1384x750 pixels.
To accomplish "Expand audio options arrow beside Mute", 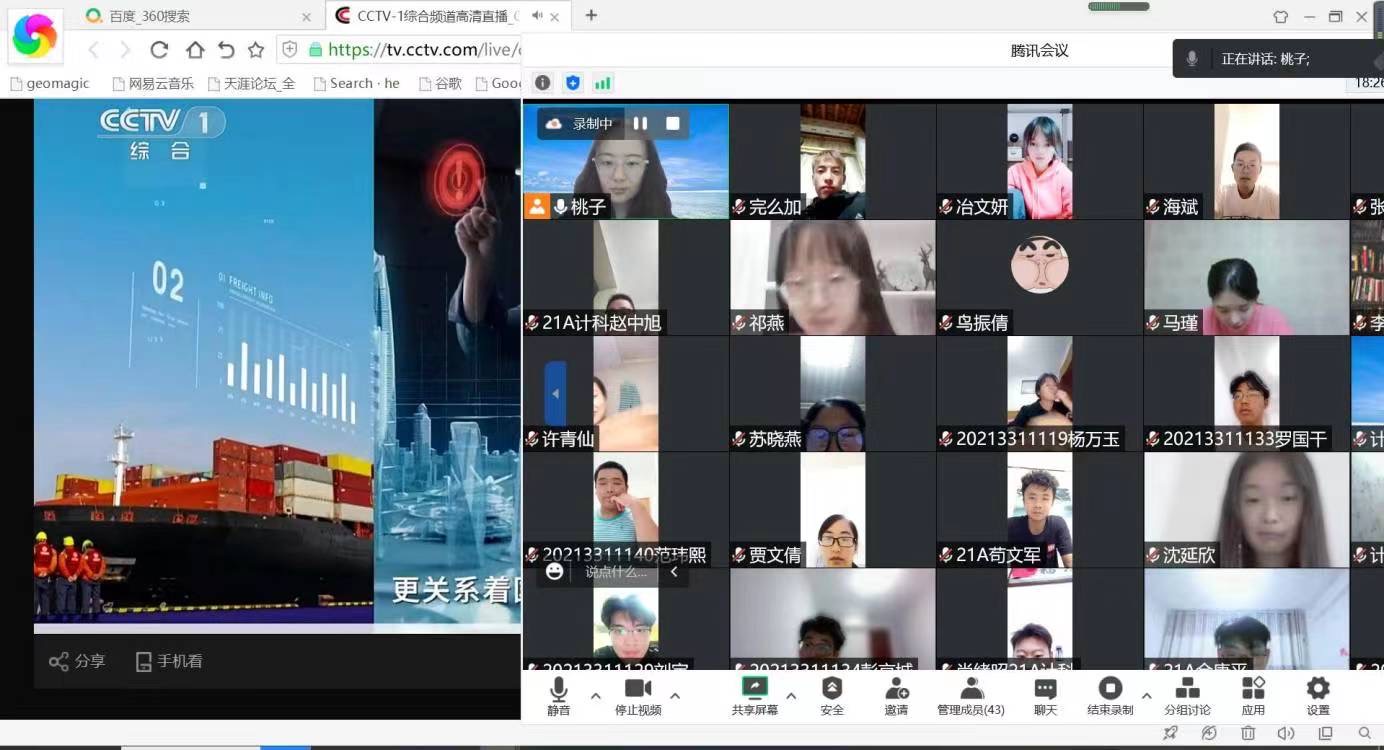I will click(x=596, y=696).
